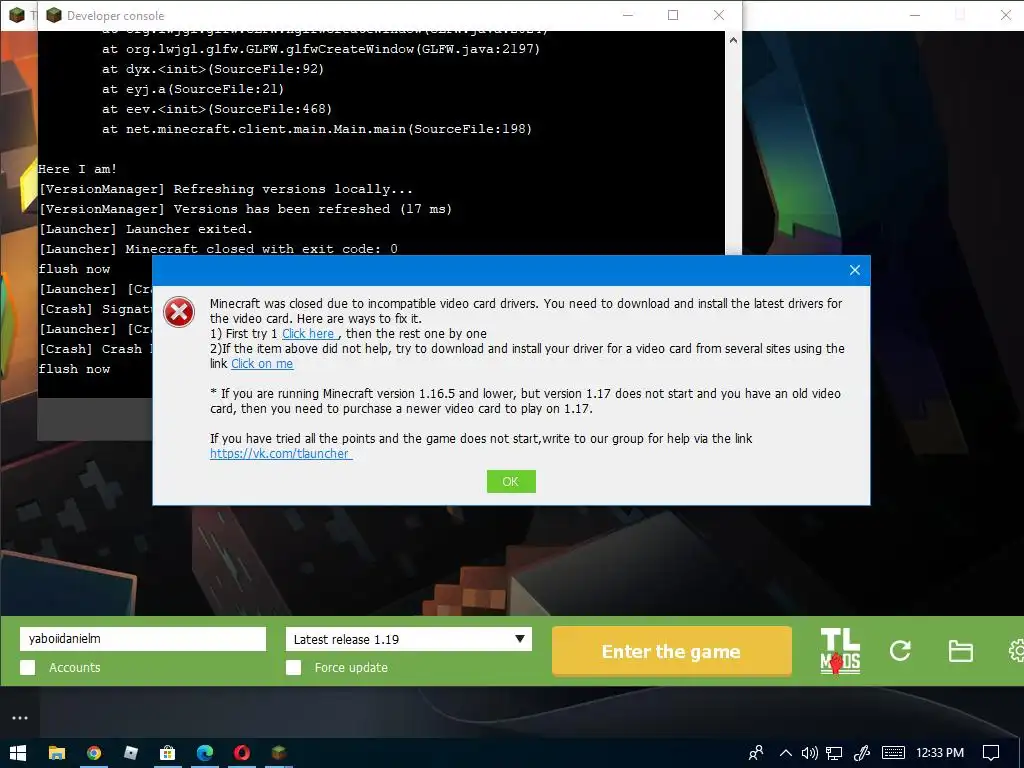Close the TLauncher main window
Viewport: 1024px width, 768px height.
click(1005, 15)
